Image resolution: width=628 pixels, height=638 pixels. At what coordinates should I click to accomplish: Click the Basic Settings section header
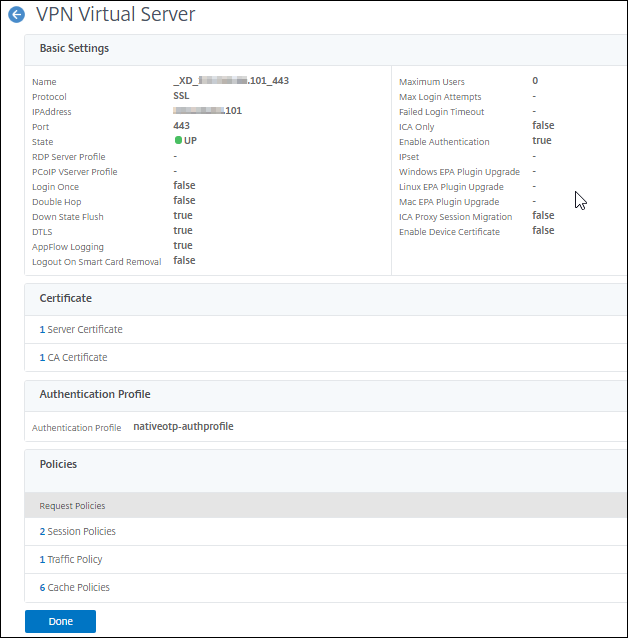coord(74,48)
